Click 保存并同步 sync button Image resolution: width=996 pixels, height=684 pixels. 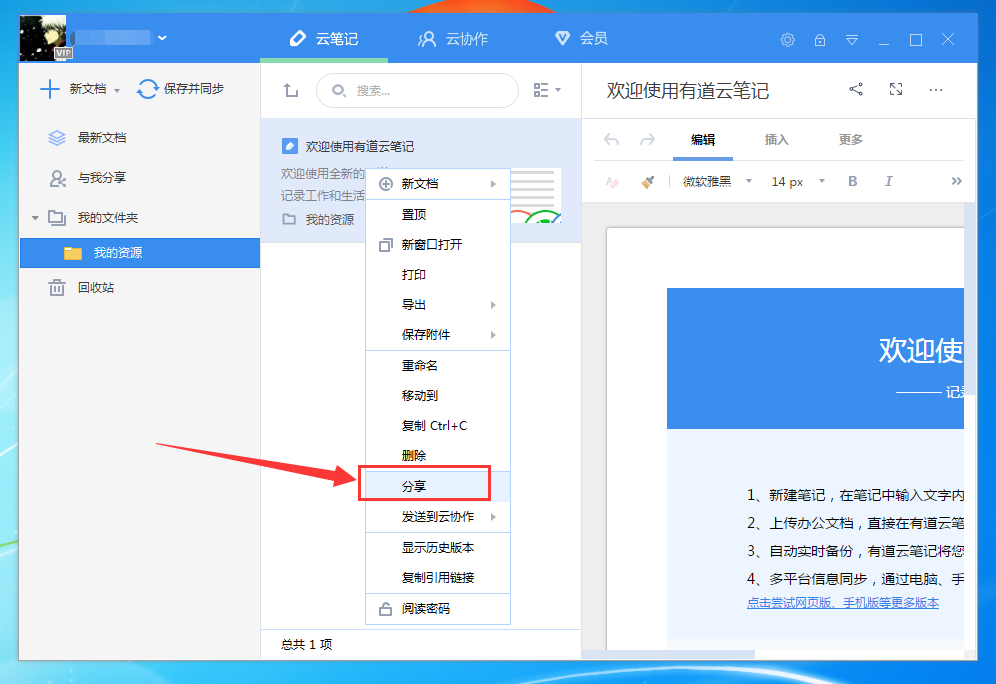180,89
